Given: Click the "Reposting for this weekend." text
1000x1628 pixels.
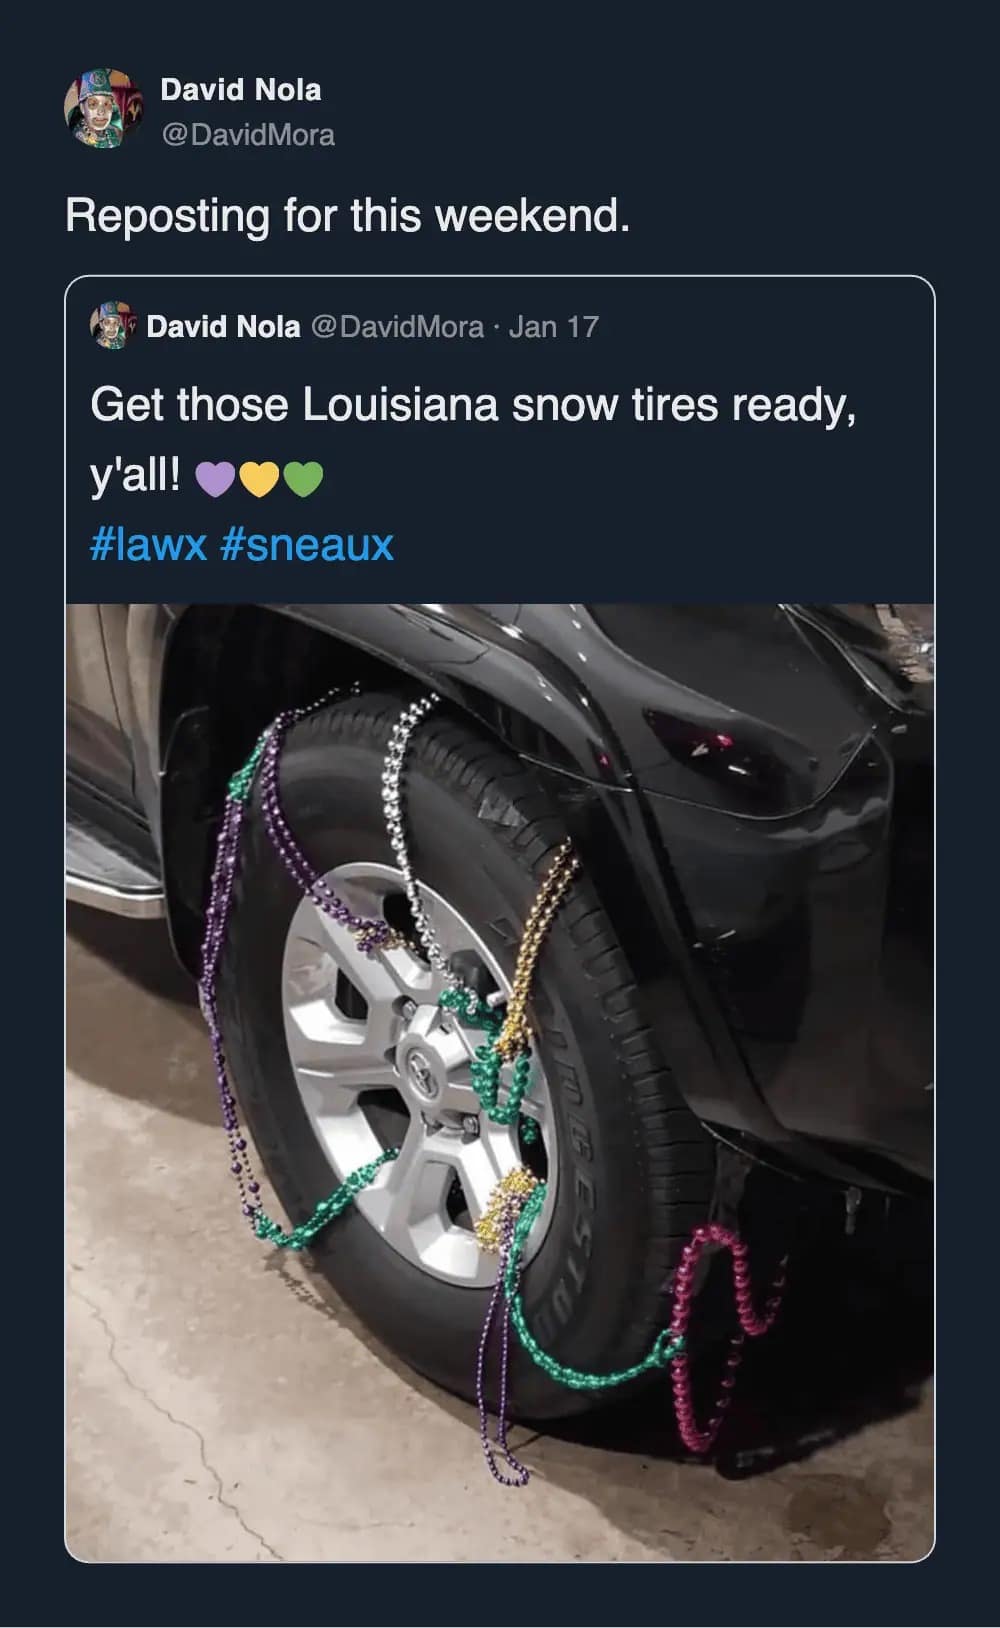Looking at the screenshot, I should [x=347, y=215].
